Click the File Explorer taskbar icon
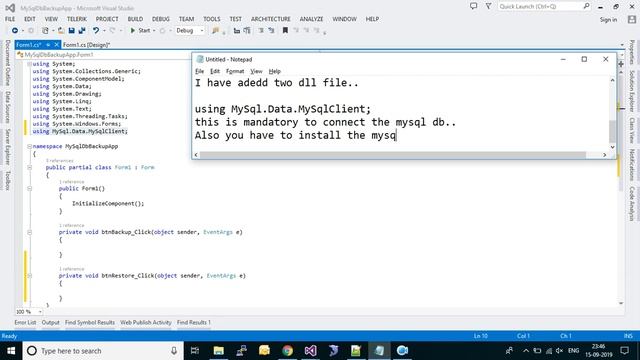 (x=219, y=351)
